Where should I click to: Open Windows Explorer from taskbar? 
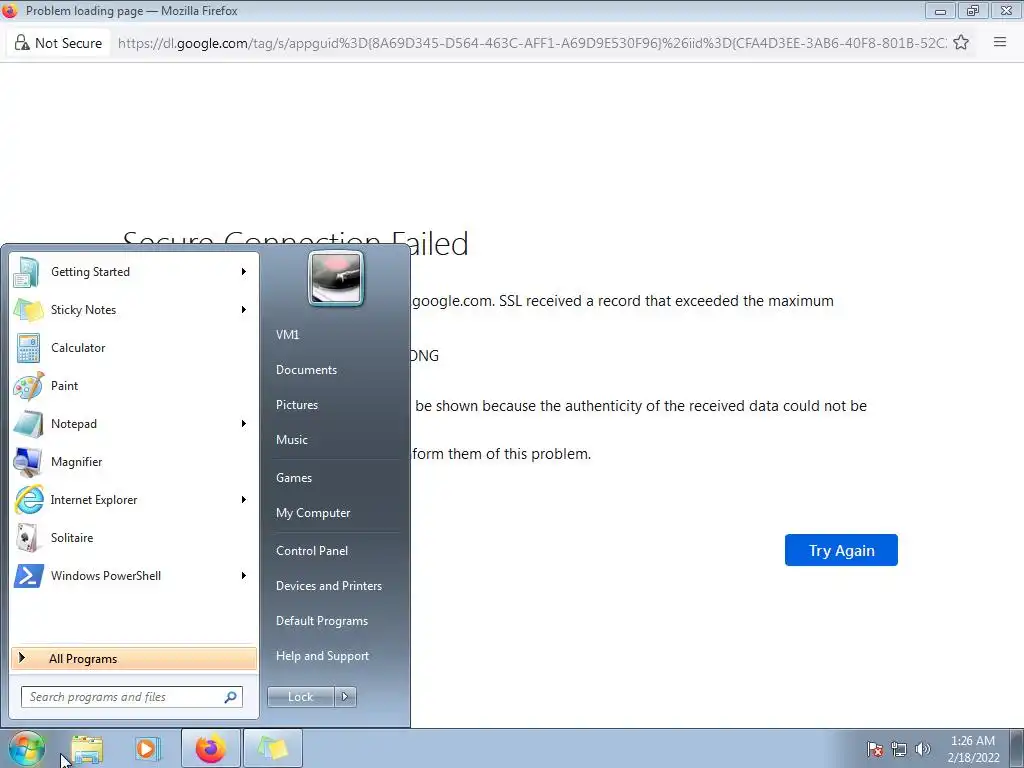(88, 749)
